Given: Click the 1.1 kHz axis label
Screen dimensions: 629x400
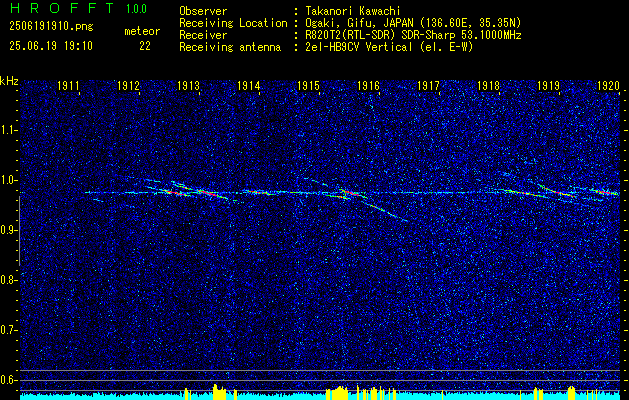Looking at the screenshot, I should pyautogui.click(x=9, y=130).
